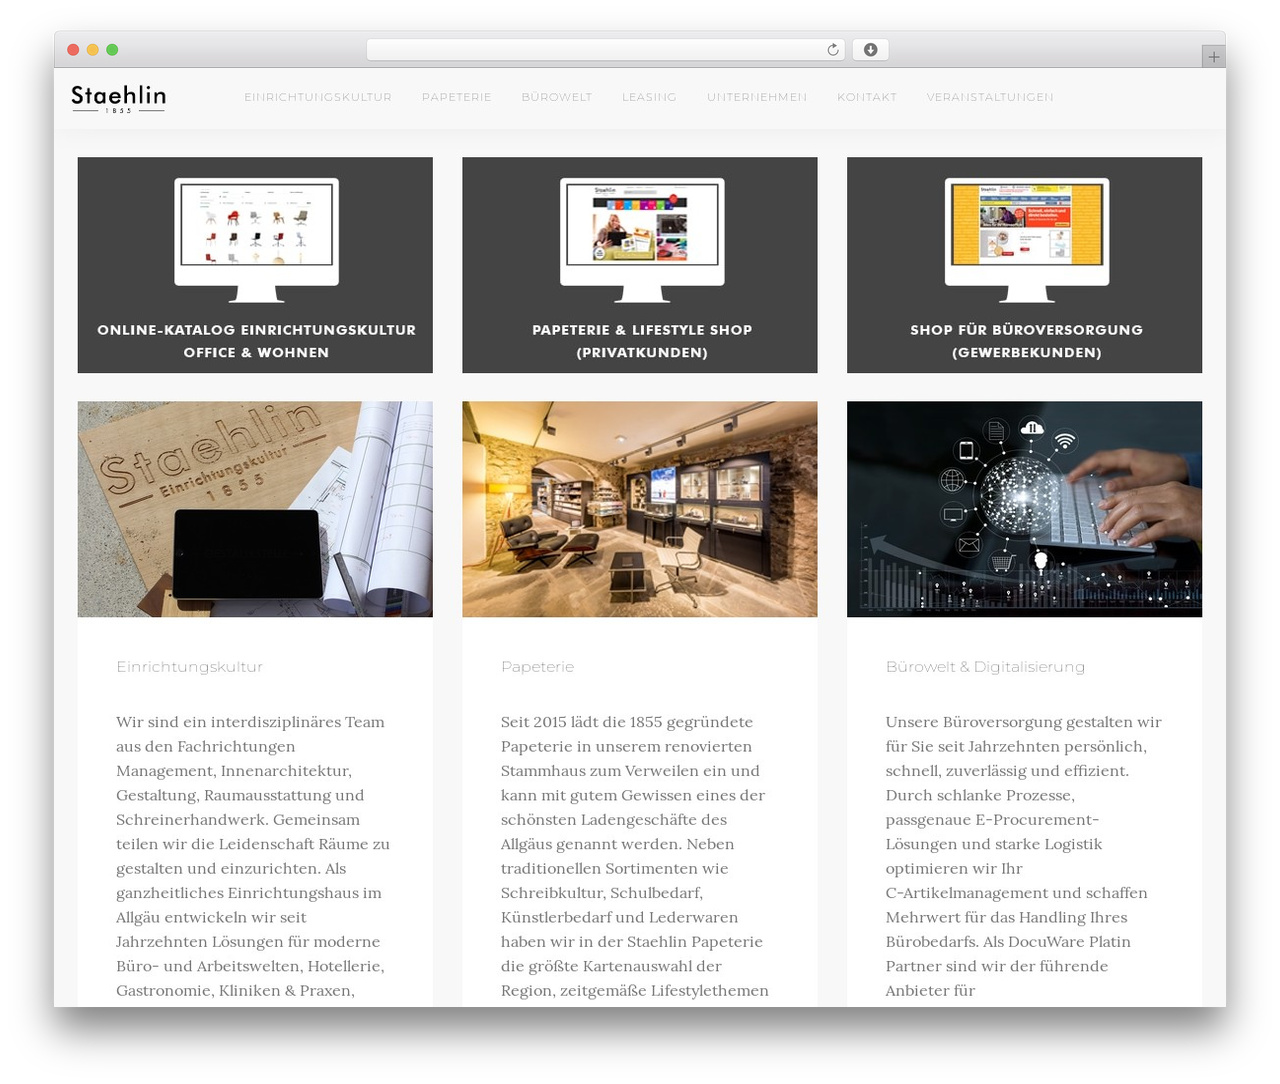Image resolution: width=1280 pixels, height=1084 pixels.
Task: Open Papeterie & Lifestyle Shop (Privatkunden) link
Action: 642,341
